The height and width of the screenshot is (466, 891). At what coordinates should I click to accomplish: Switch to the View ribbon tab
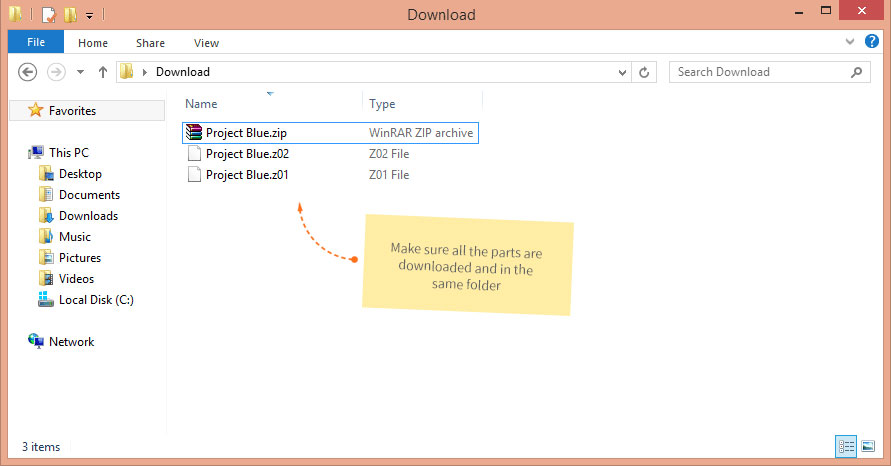click(206, 43)
